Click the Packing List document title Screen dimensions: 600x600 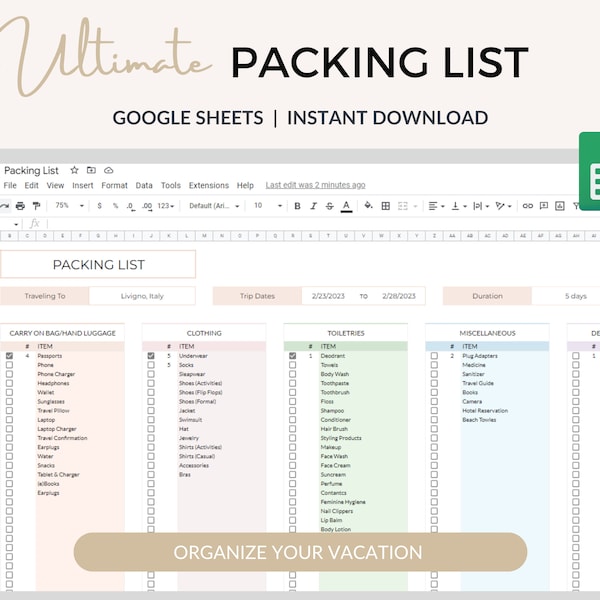[31, 170]
